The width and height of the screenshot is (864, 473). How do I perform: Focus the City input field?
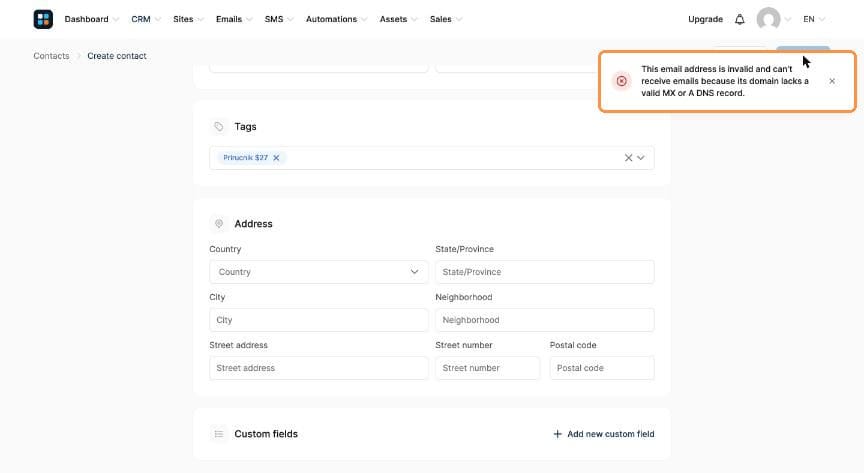point(318,320)
